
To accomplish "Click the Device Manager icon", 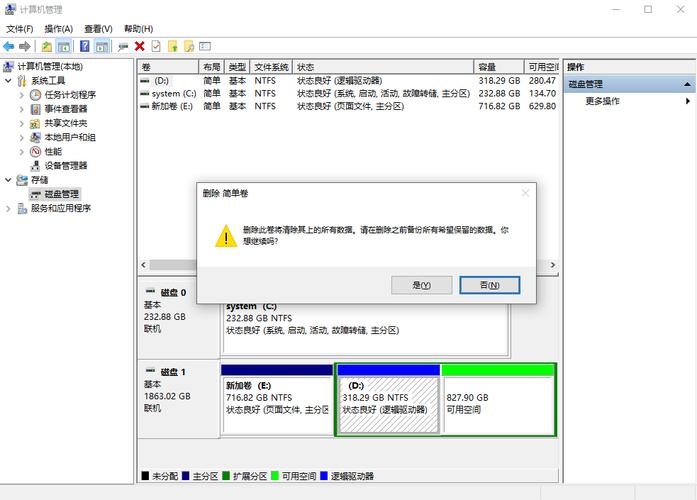I will [x=35, y=166].
